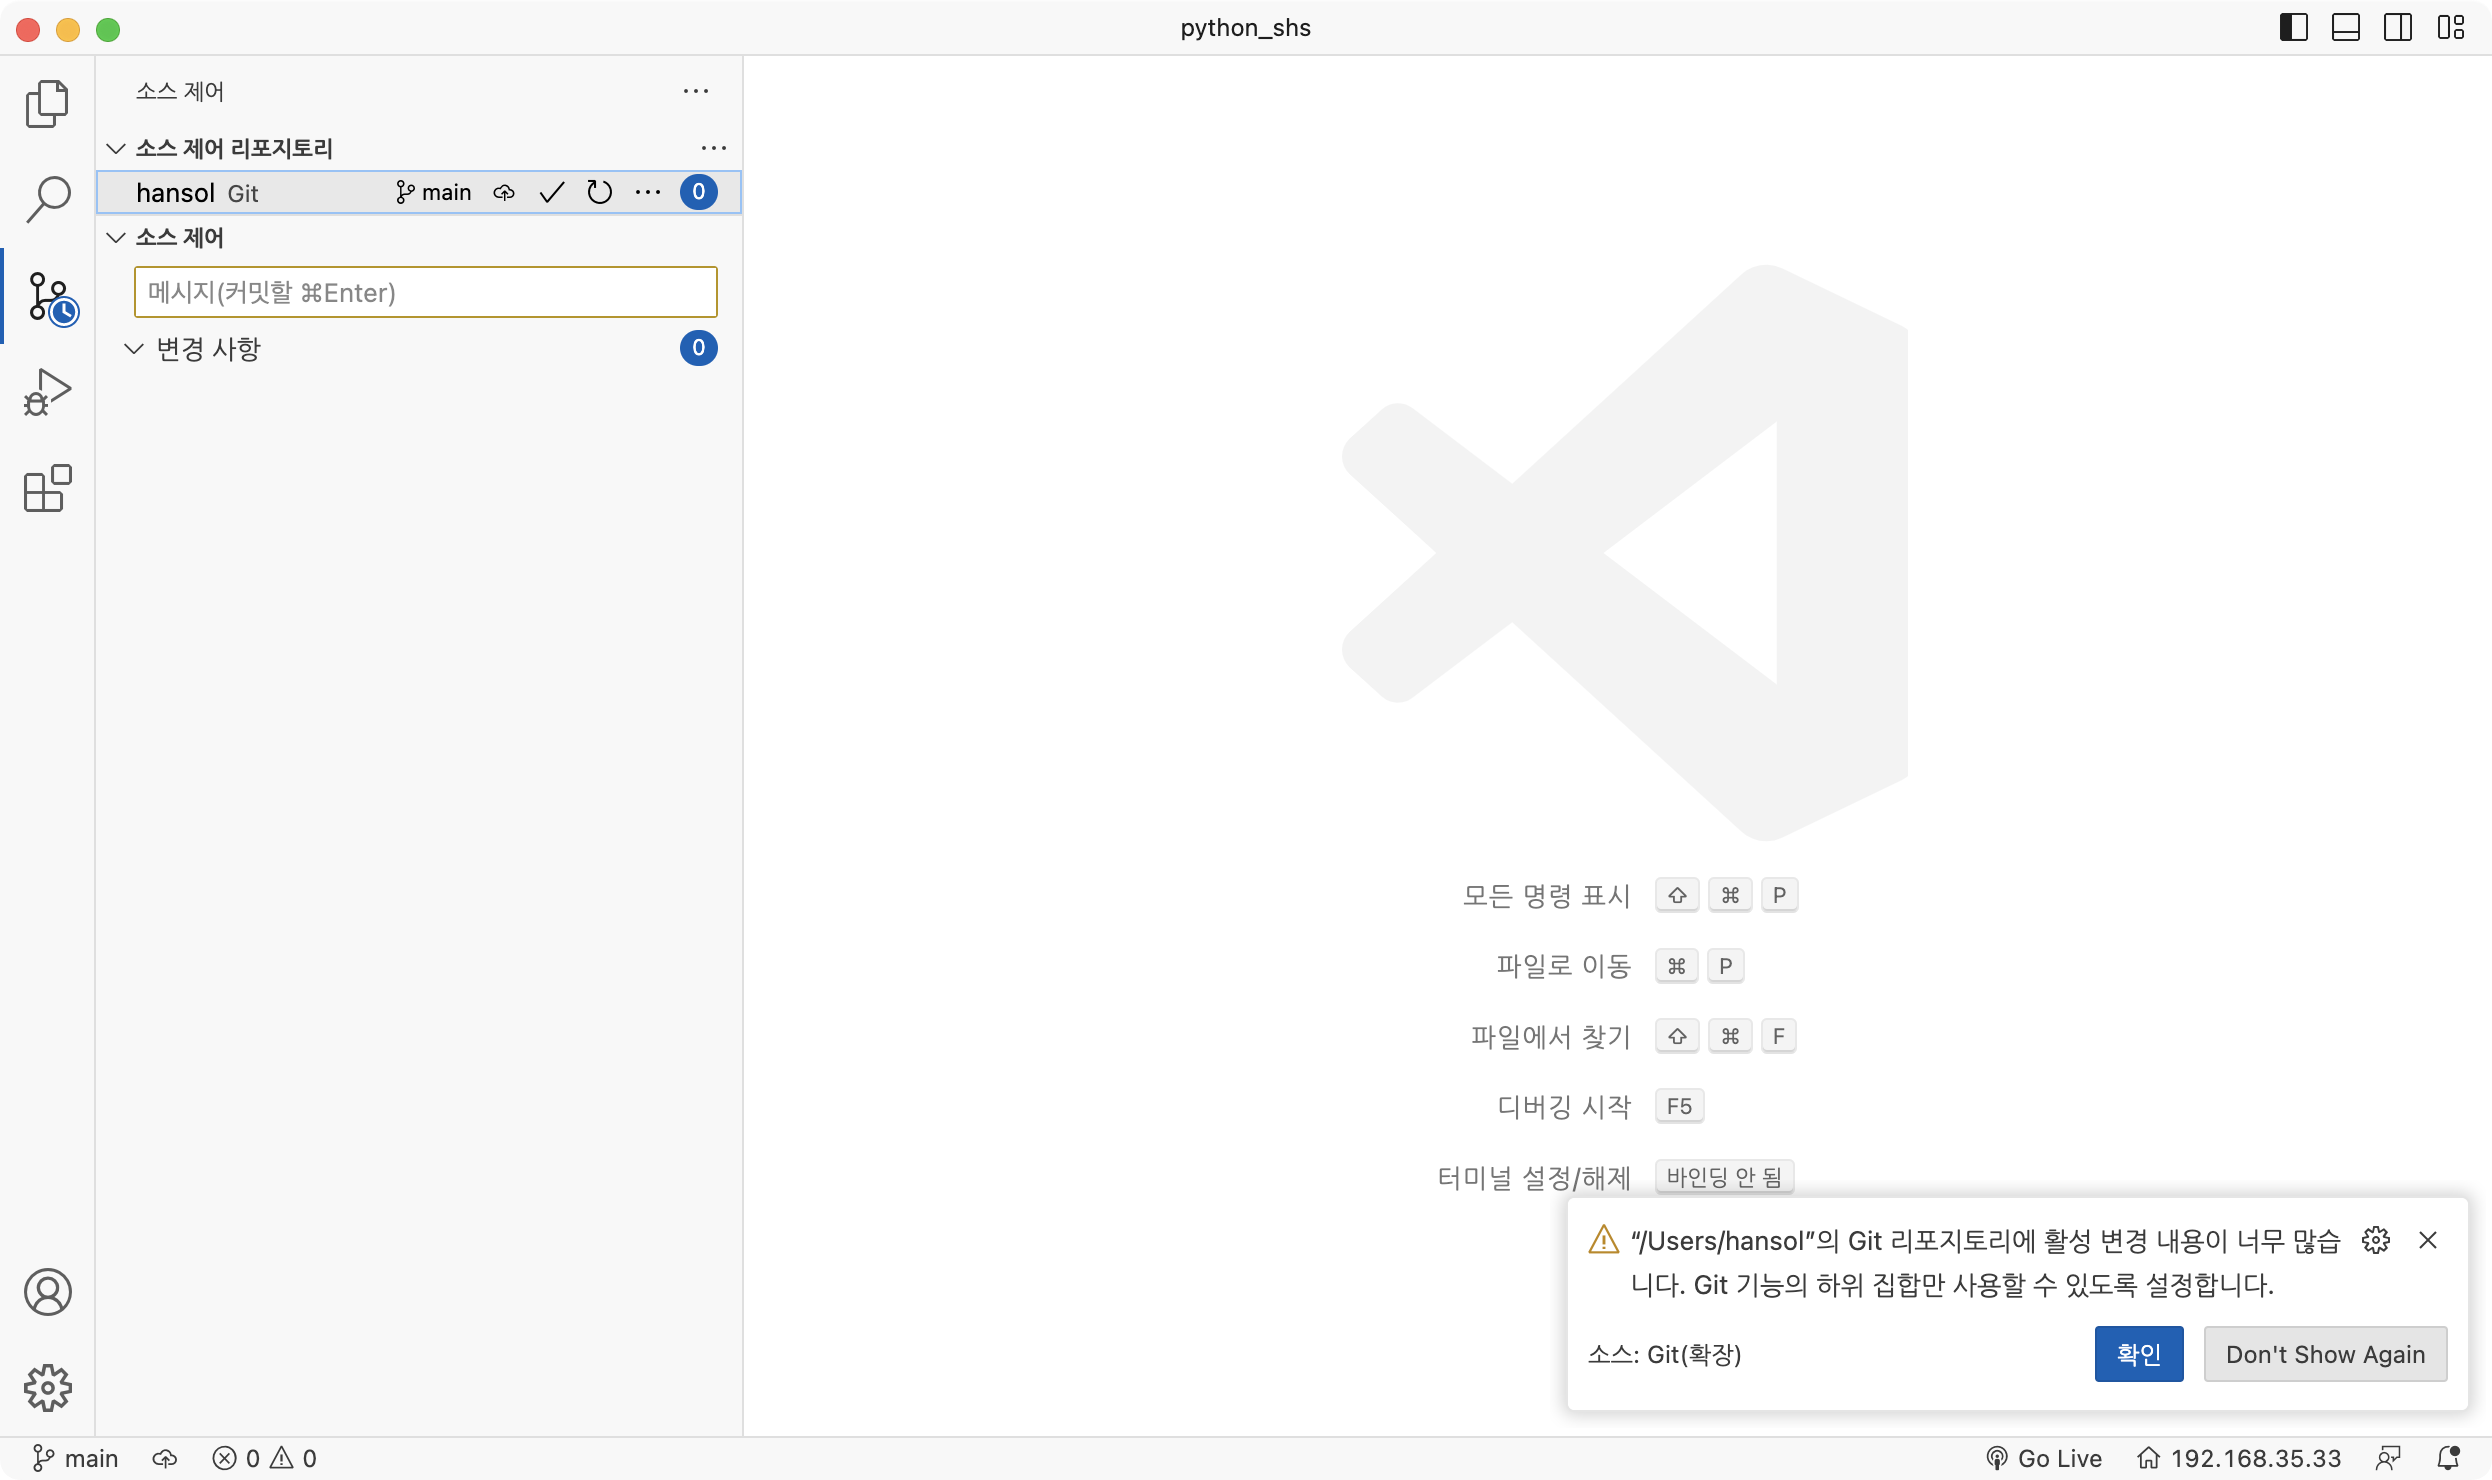The image size is (2492, 1480).
Task: Open the Manage gear in activity bar
Action: click(x=47, y=1387)
